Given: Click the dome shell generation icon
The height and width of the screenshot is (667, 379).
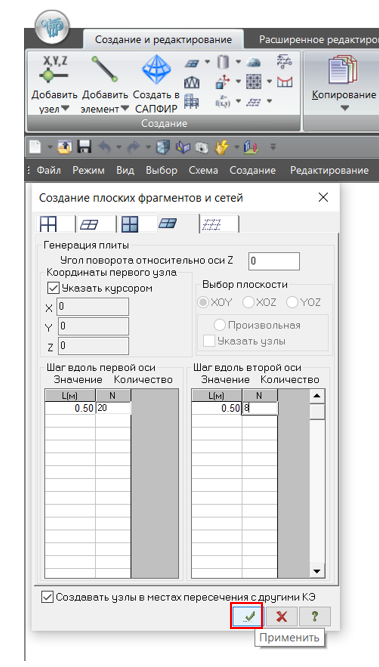Looking at the screenshot, I should 254,63.
